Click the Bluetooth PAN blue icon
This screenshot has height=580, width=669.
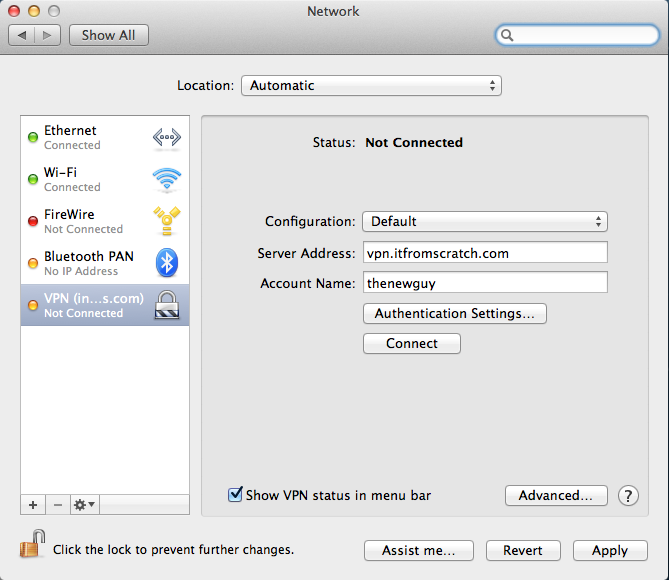(x=167, y=262)
